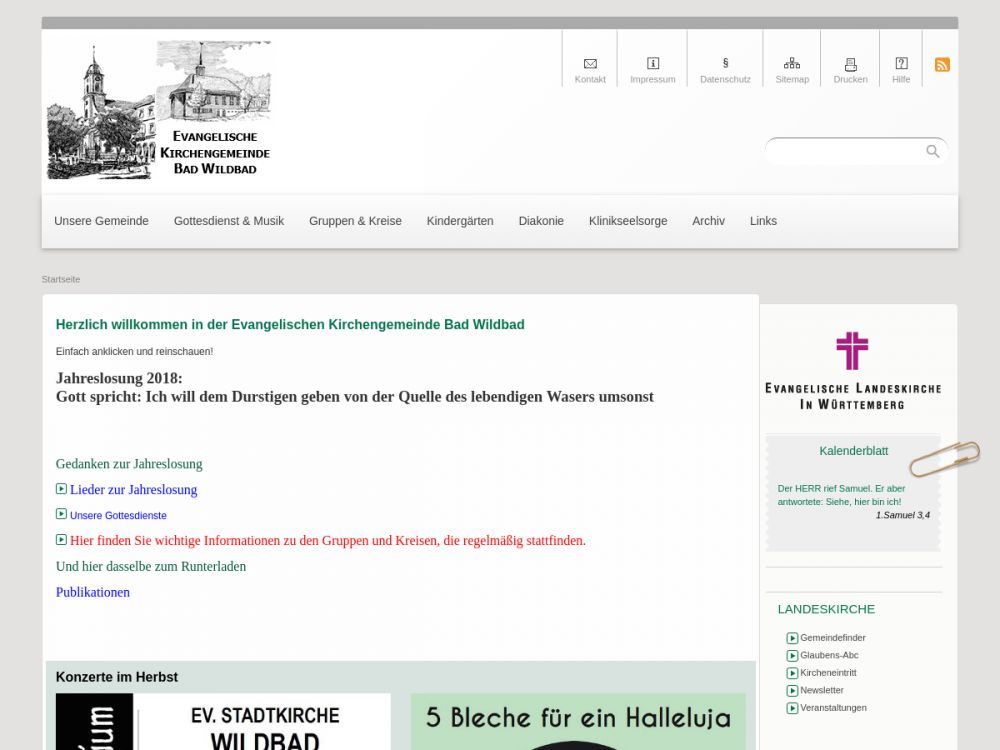The width and height of the screenshot is (1000, 750).
Task: Click the Newsletter sidebar link
Action: 821,690
